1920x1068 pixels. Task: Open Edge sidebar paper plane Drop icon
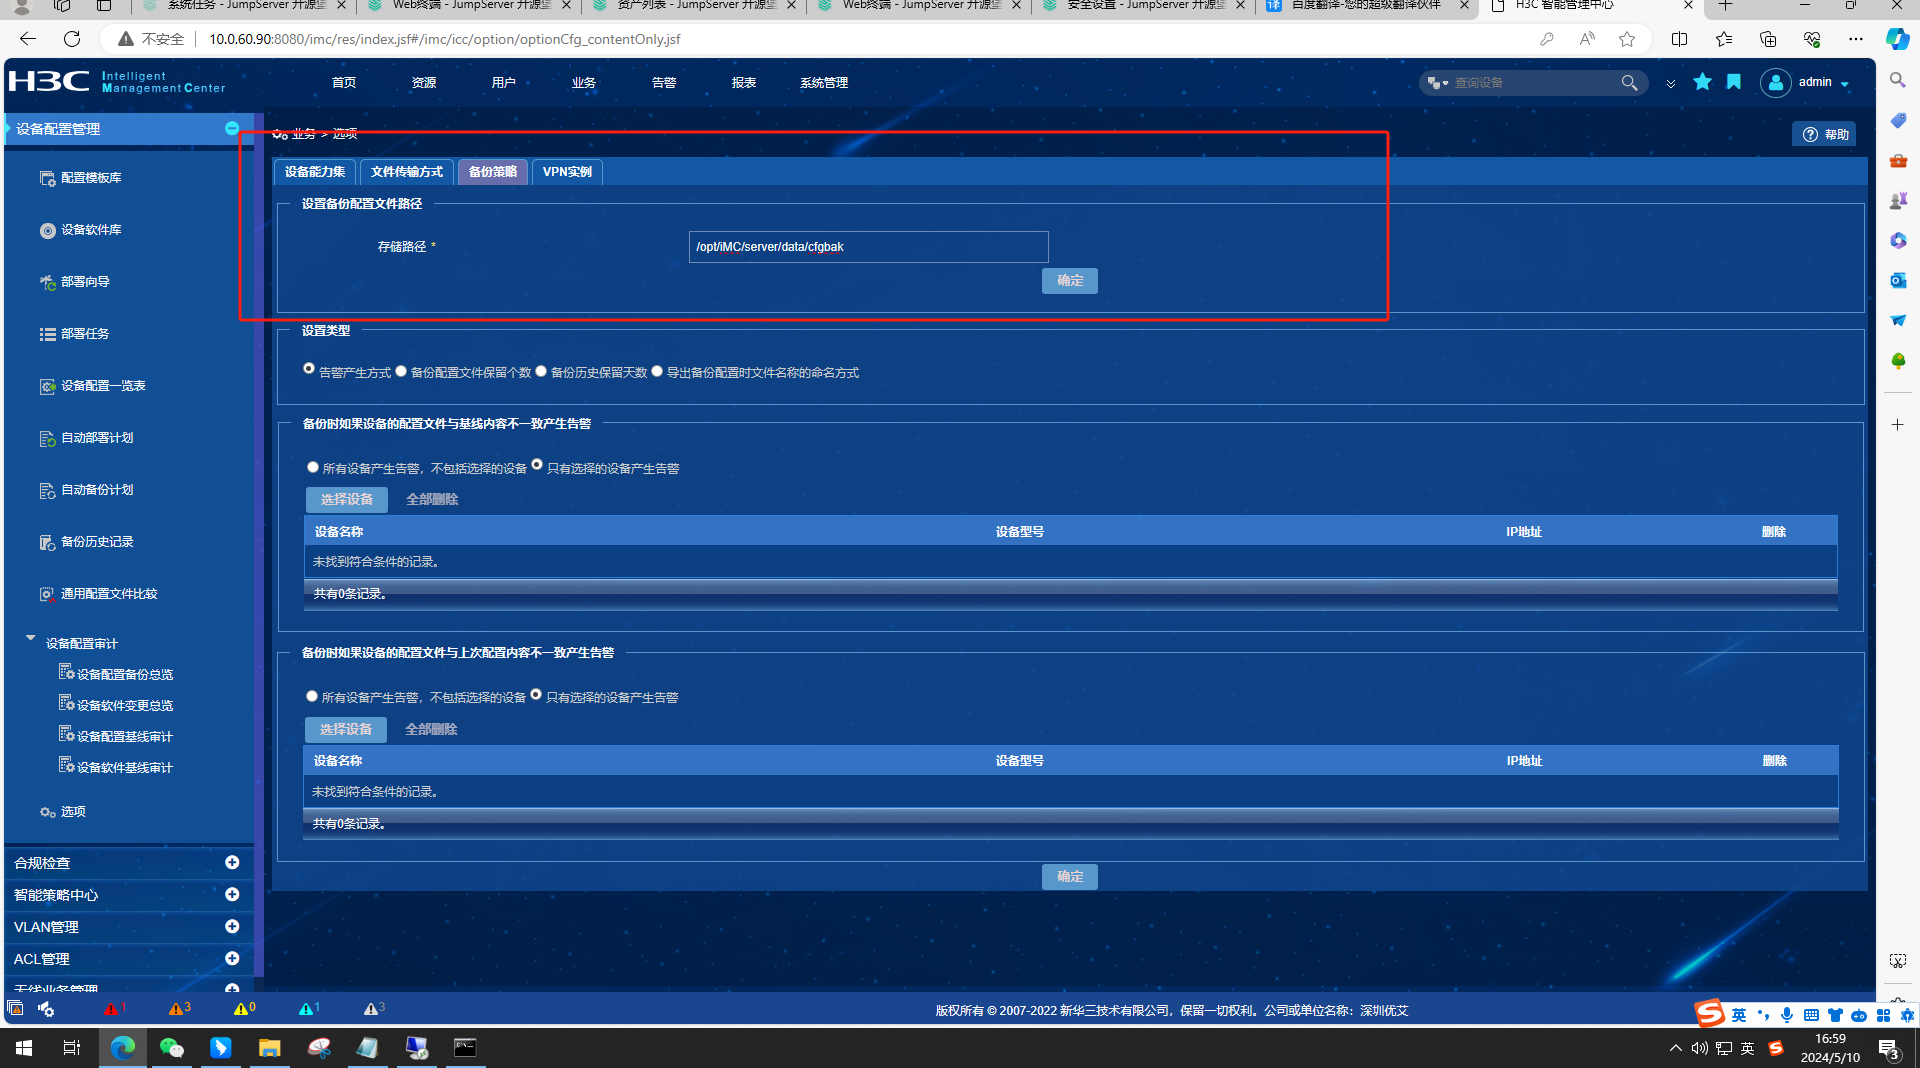[x=1897, y=321]
